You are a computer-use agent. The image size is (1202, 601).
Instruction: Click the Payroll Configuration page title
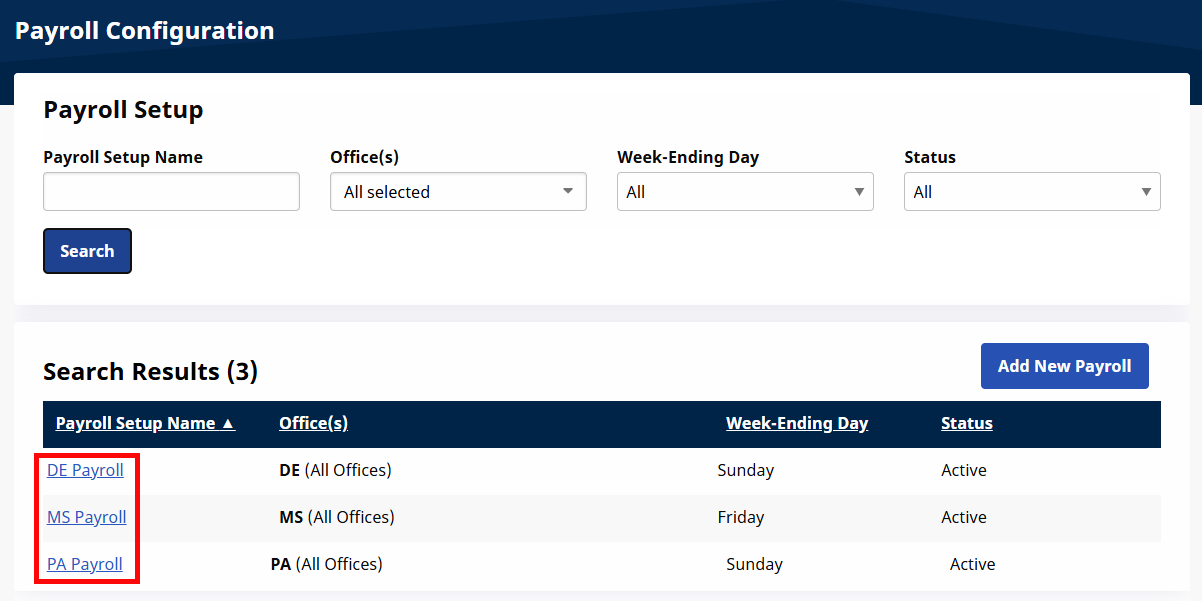coord(145,31)
